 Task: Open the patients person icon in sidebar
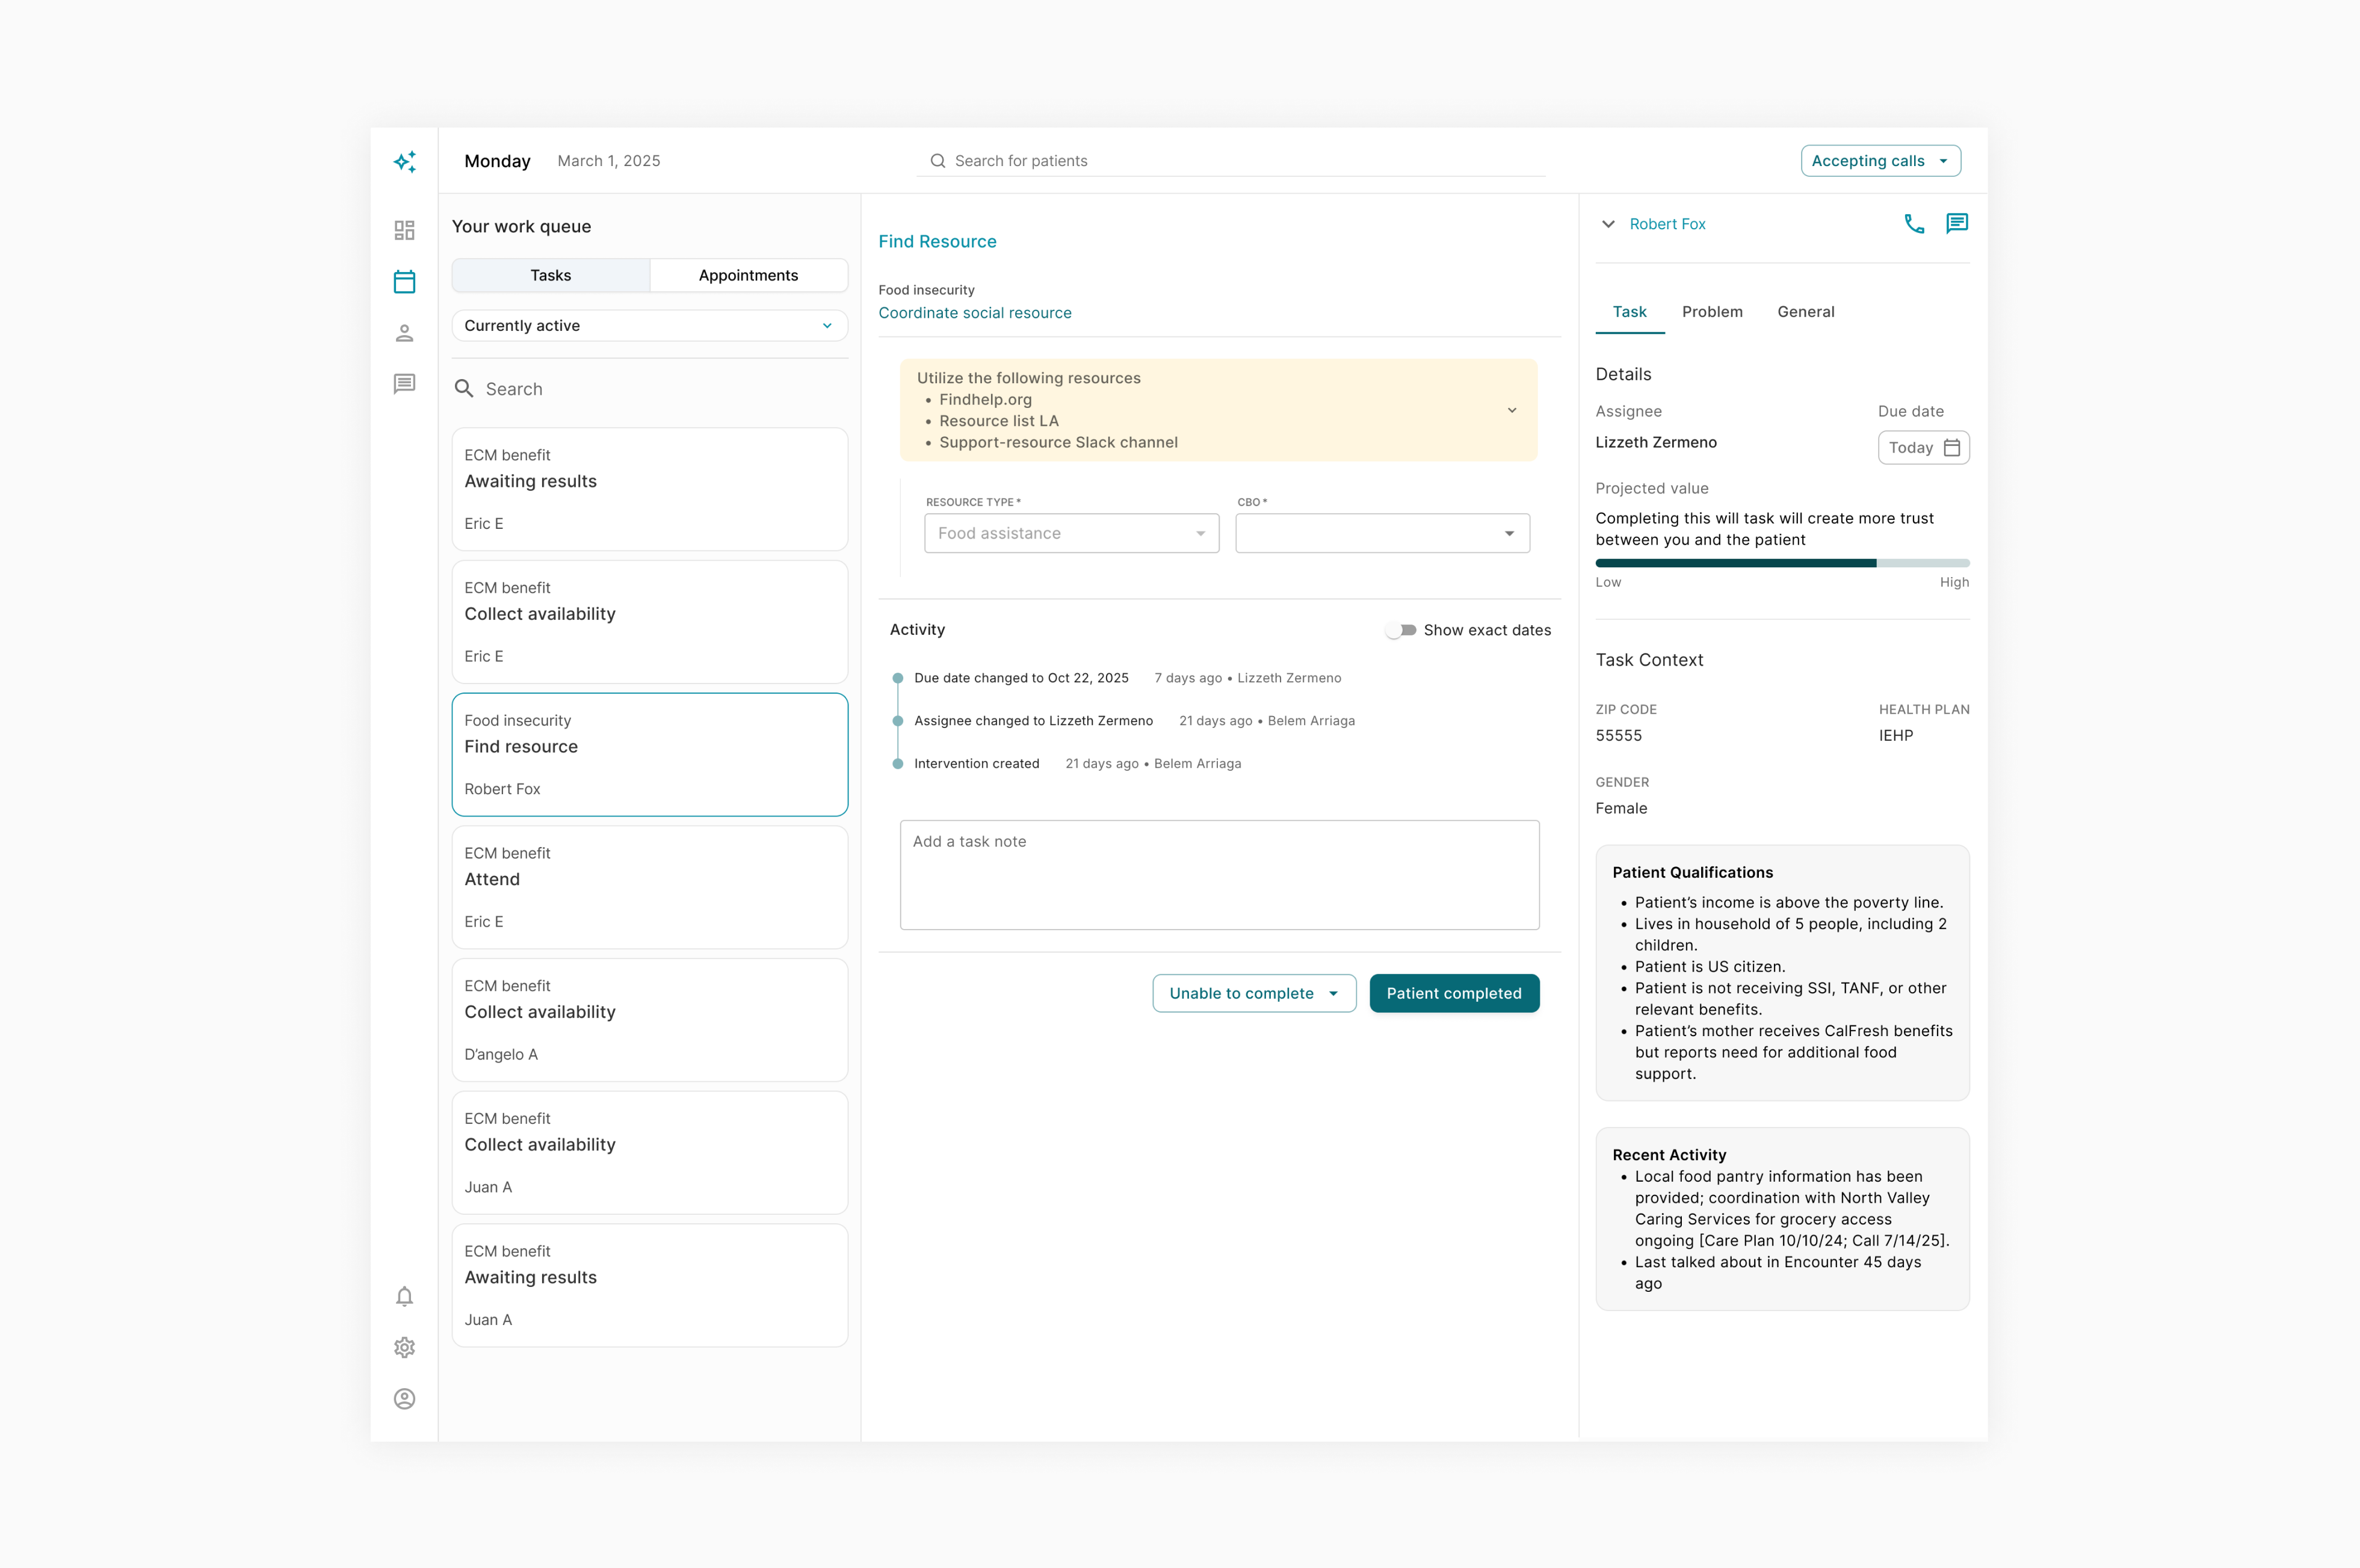point(404,333)
